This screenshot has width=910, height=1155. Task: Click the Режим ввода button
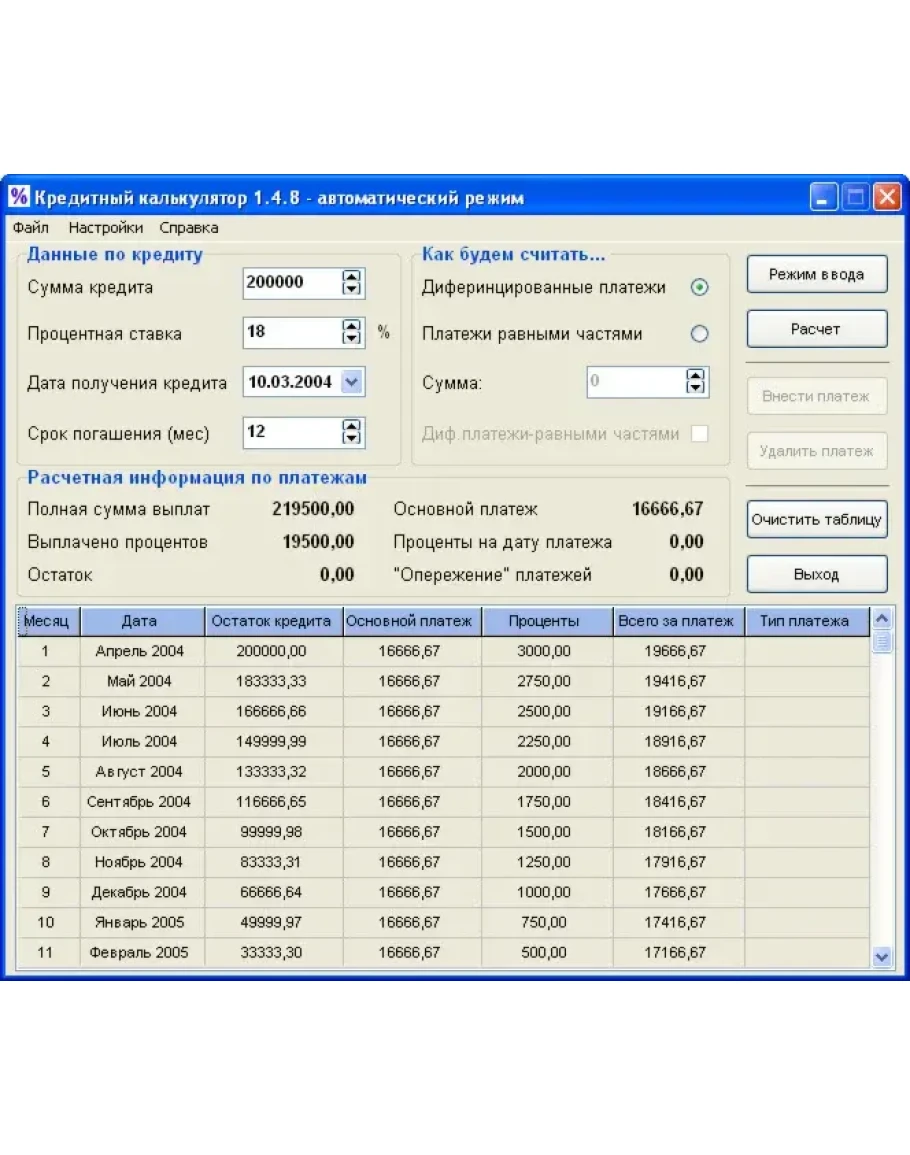[x=816, y=274]
